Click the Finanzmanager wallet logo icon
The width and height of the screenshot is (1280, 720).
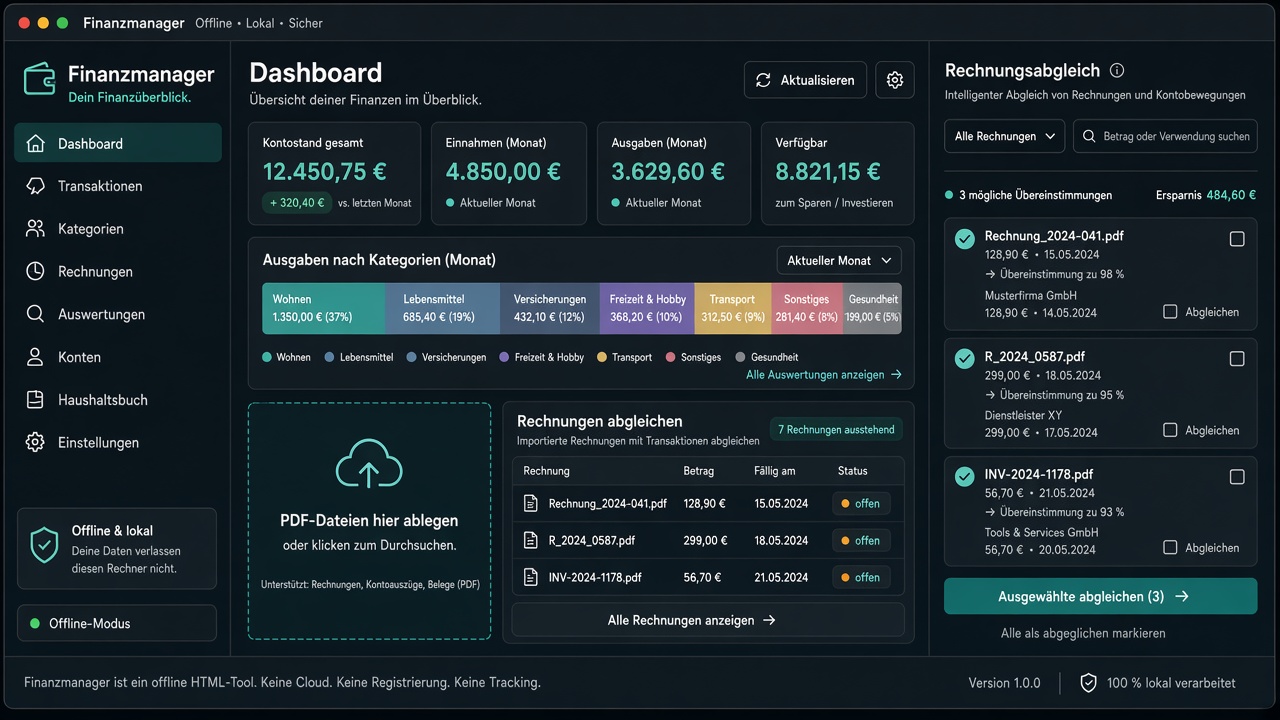click(39, 79)
